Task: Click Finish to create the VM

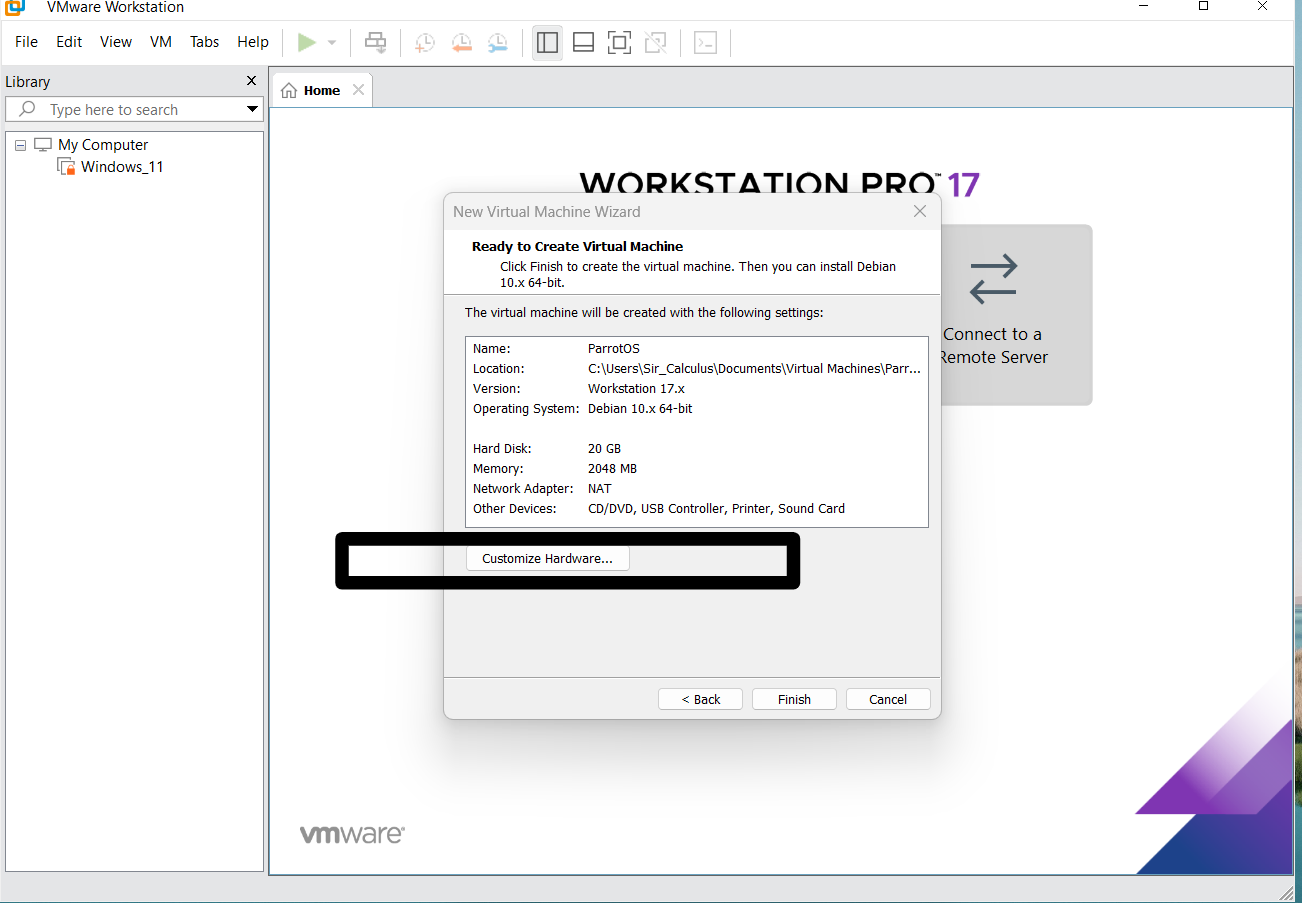Action: tap(794, 699)
